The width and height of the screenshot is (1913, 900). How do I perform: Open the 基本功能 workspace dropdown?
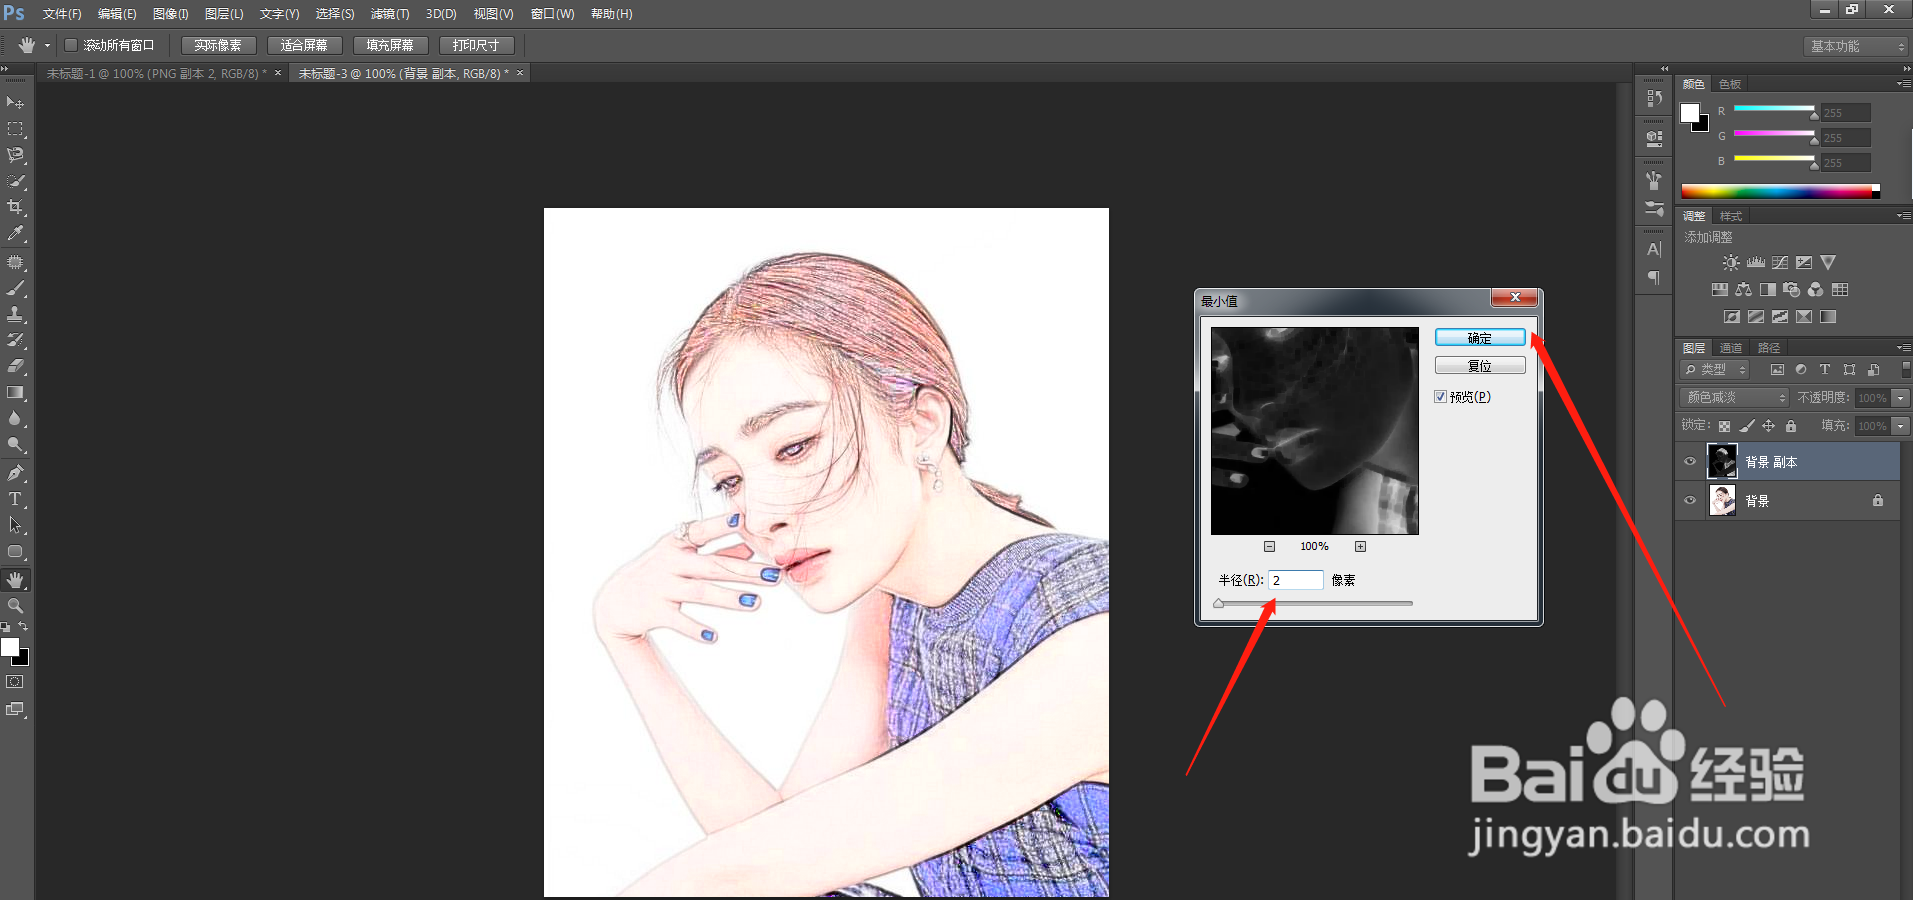pyautogui.click(x=1856, y=46)
